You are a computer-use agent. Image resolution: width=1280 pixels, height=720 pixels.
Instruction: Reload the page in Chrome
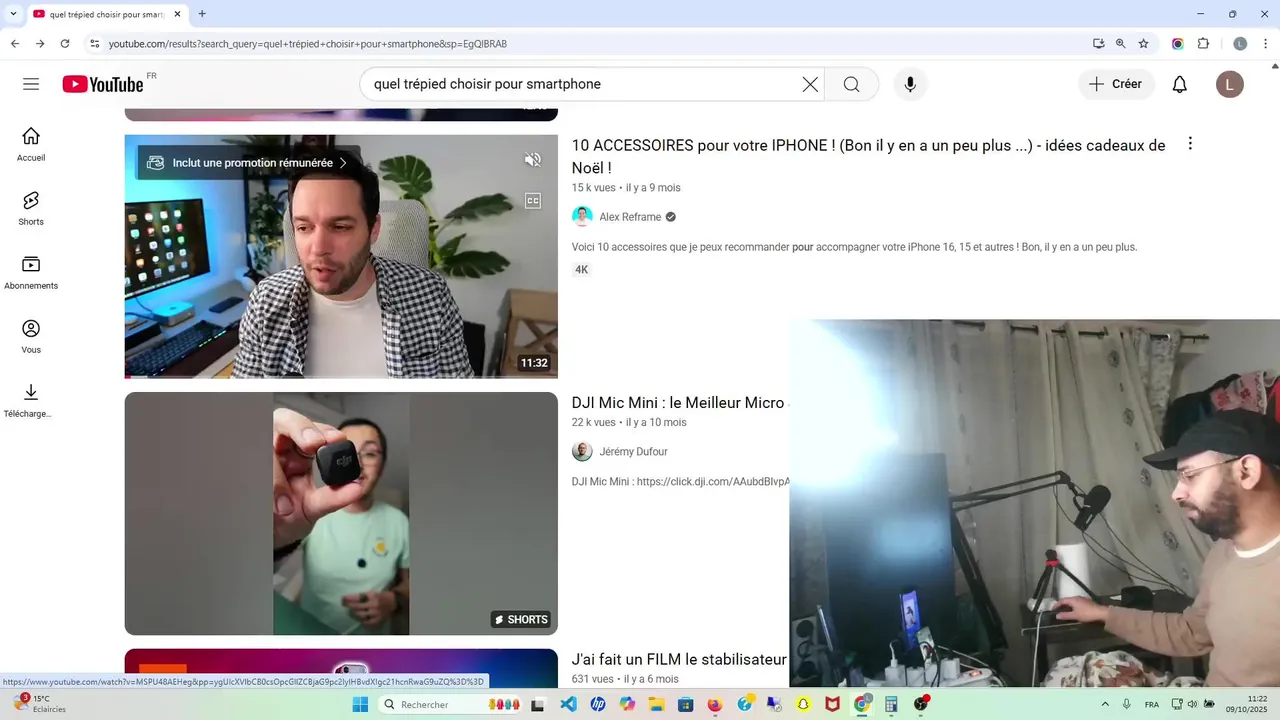(65, 44)
